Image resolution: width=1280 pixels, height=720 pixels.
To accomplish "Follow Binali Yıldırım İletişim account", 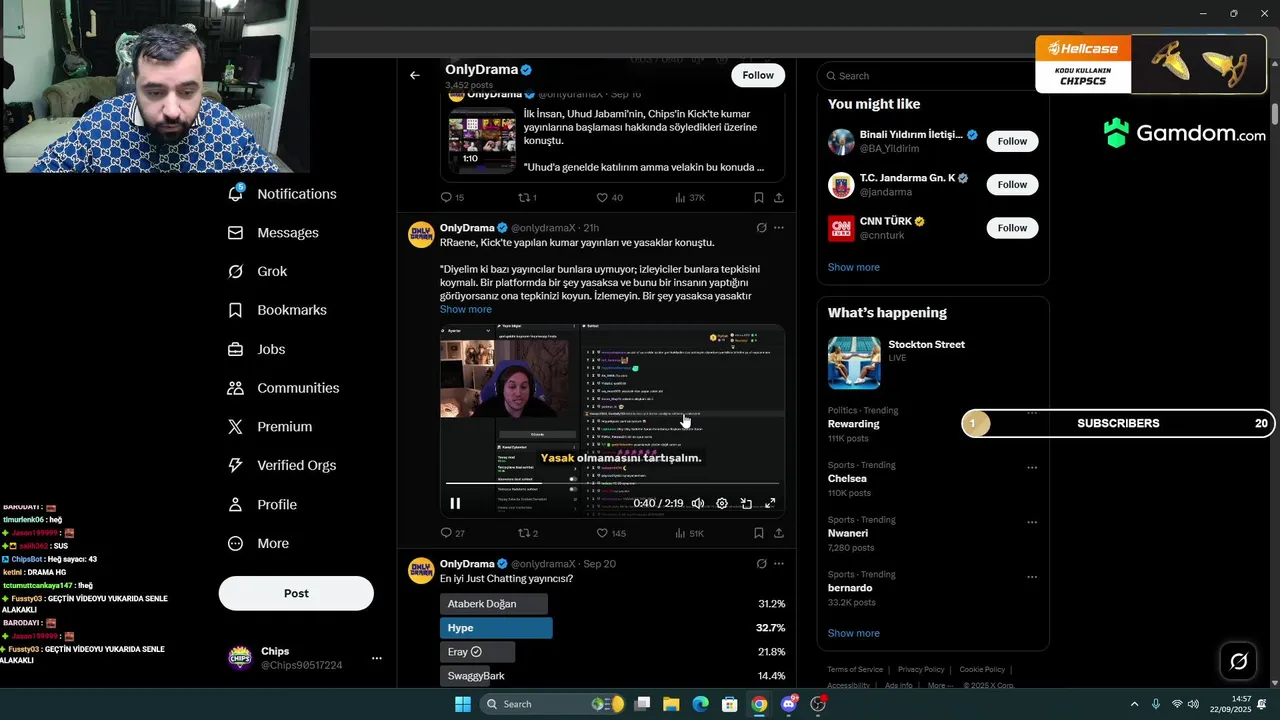I will pyautogui.click(x=1012, y=141).
